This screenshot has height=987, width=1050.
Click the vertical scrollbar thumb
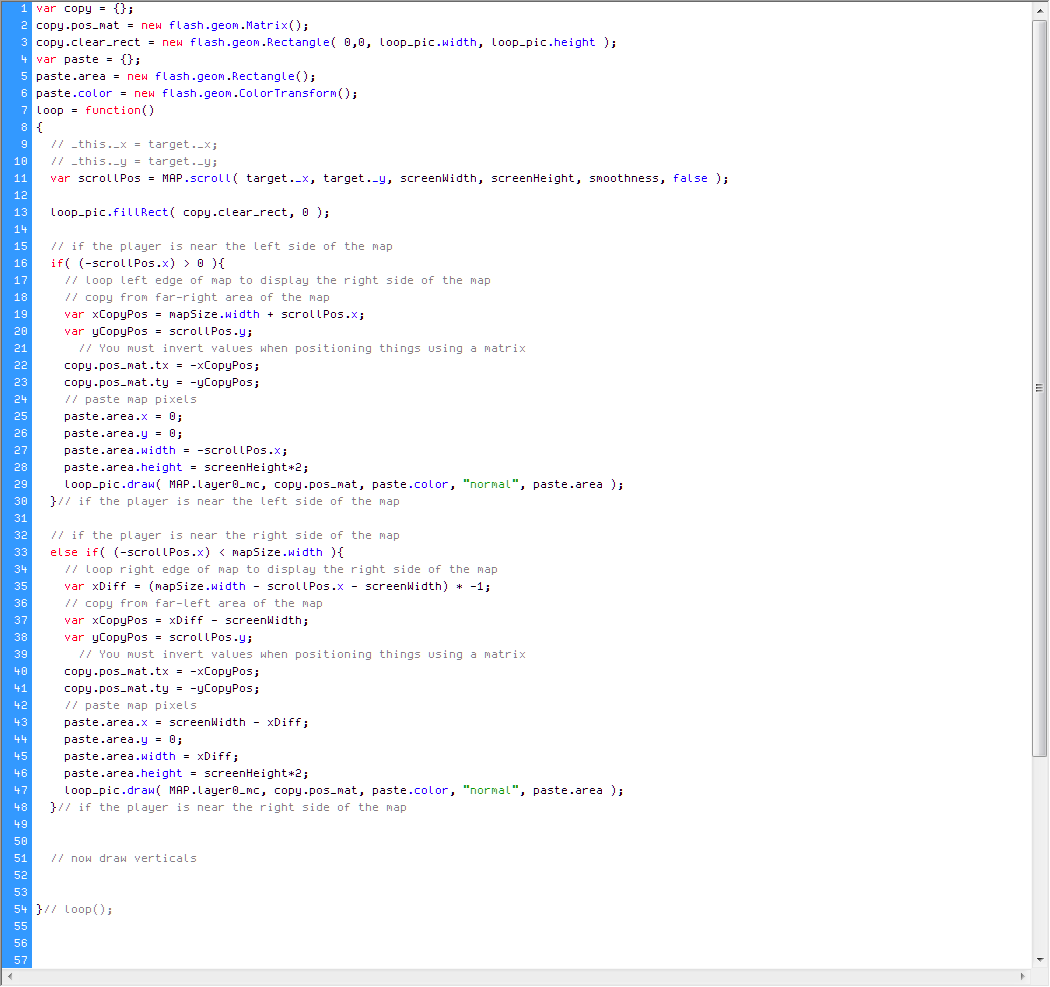click(x=1039, y=387)
